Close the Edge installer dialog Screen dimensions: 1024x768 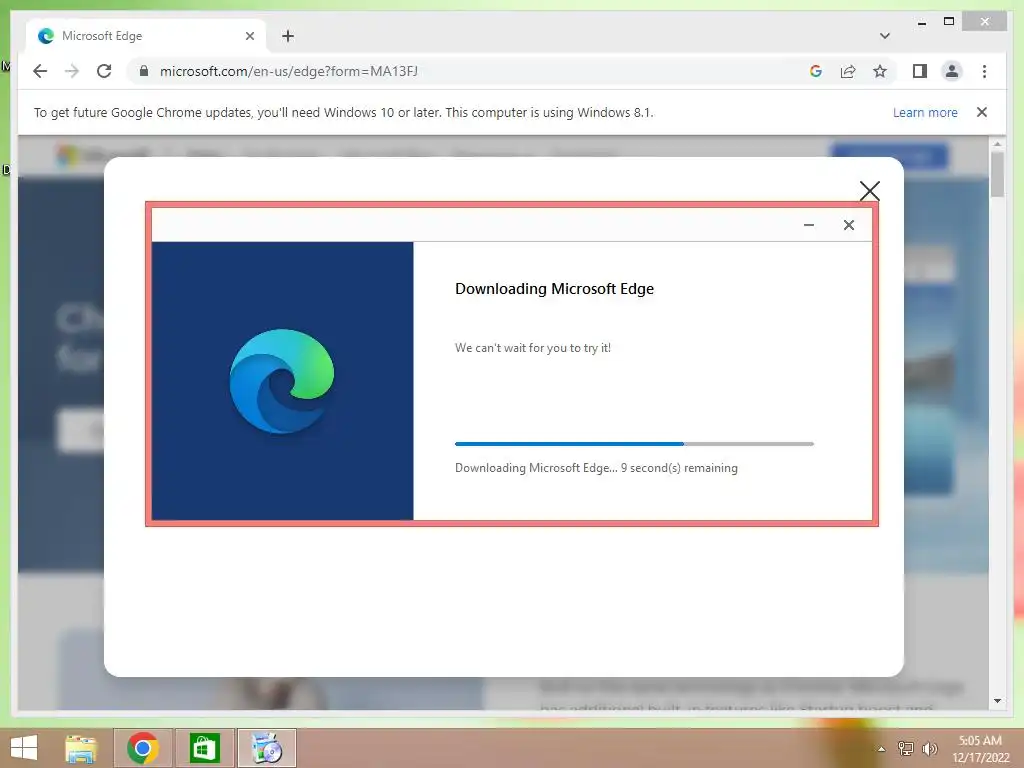click(x=848, y=225)
